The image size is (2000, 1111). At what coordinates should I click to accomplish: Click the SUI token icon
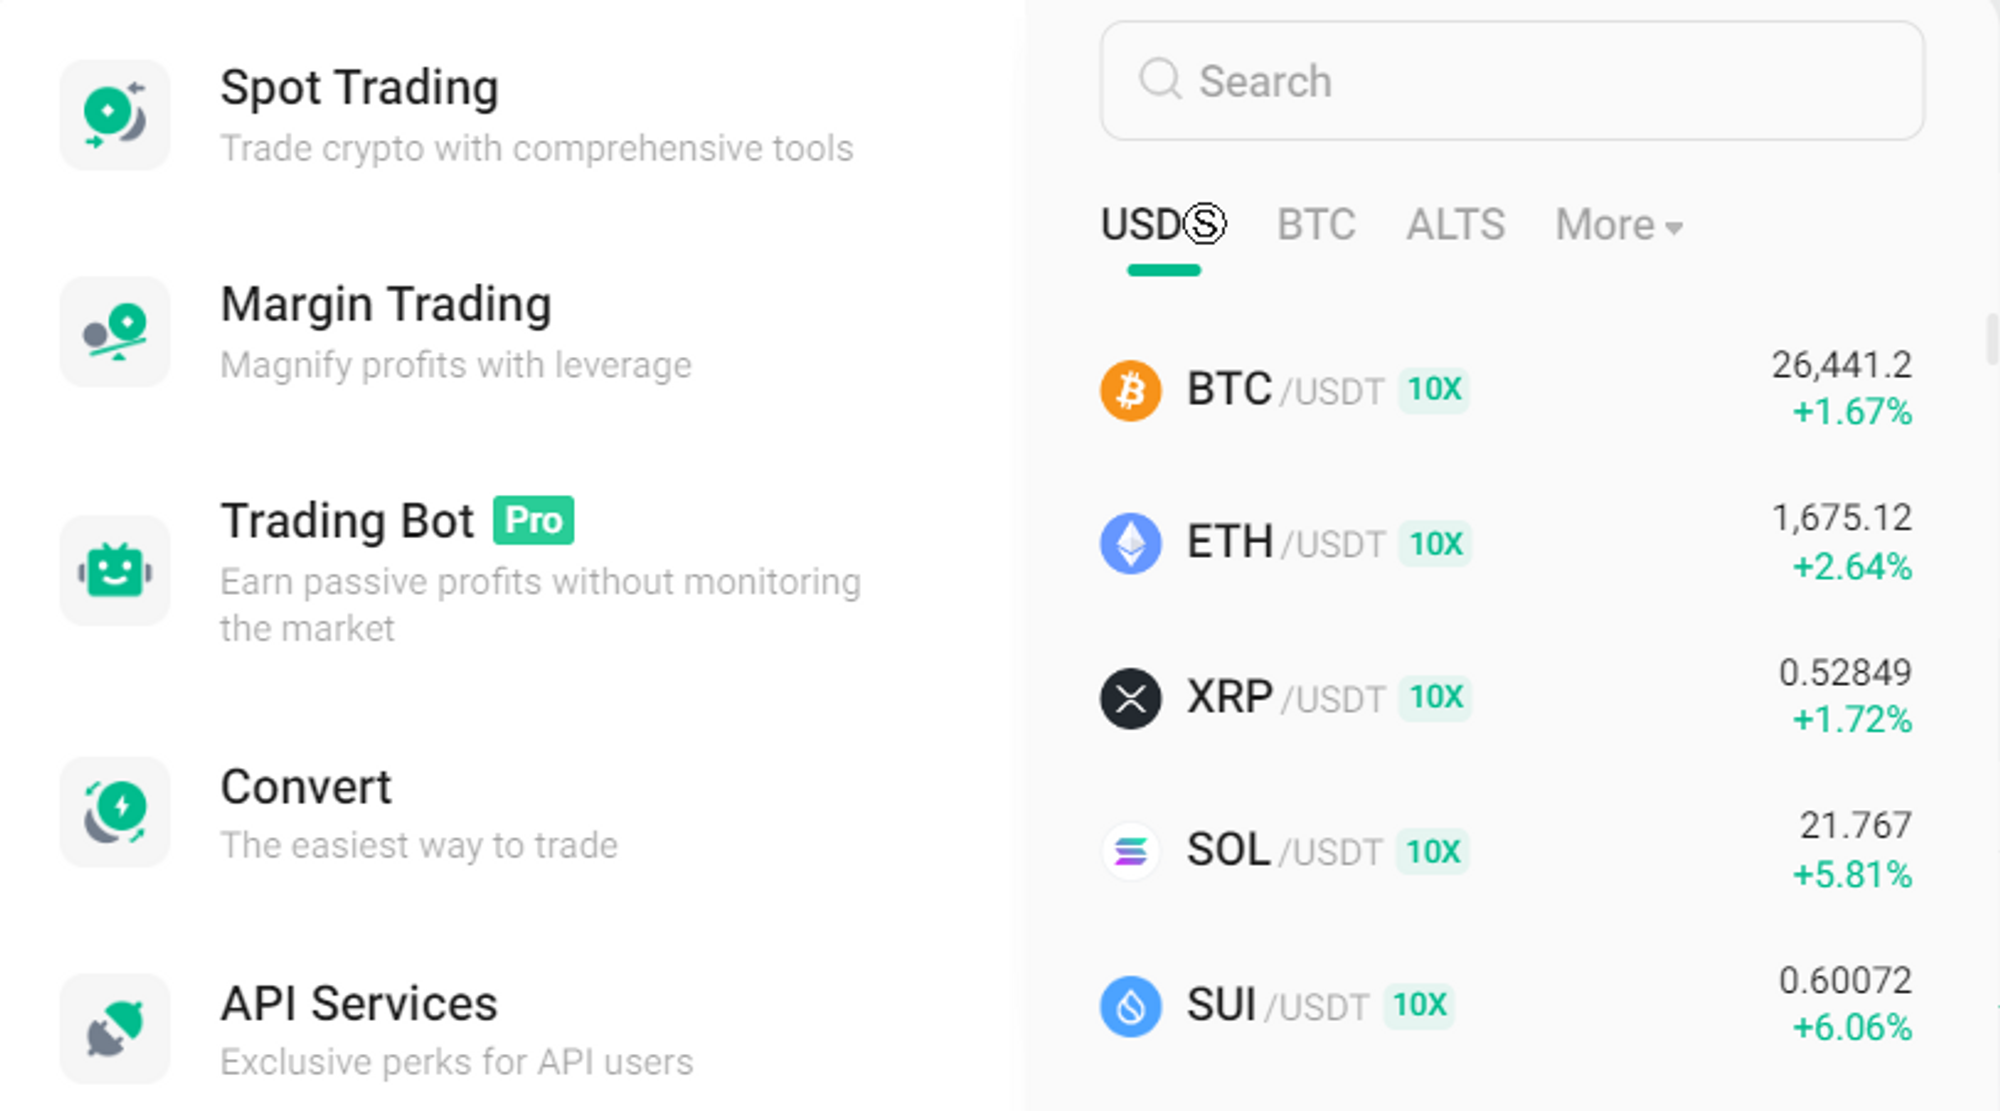click(x=1128, y=1005)
